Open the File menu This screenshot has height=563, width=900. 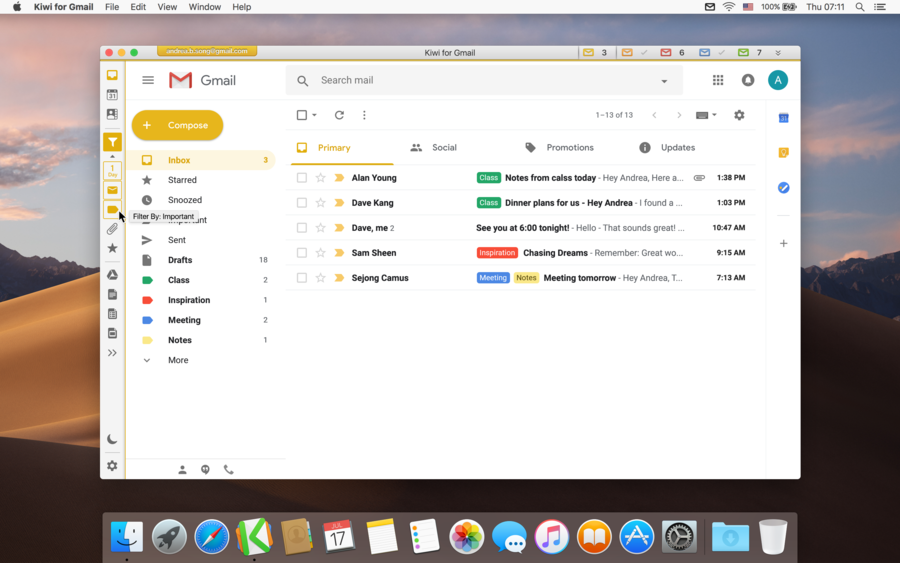(x=112, y=7)
